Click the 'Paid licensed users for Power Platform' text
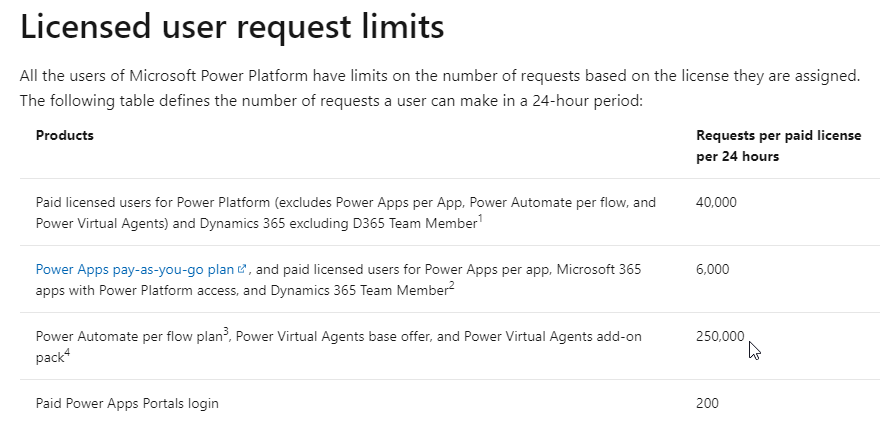Screen dimensions: 889x431 tap(153, 202)
